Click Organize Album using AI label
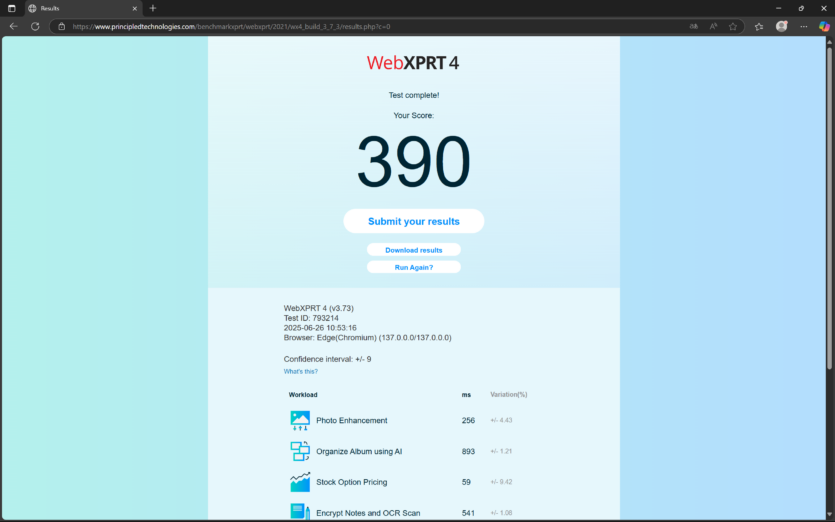 point(359,451)
